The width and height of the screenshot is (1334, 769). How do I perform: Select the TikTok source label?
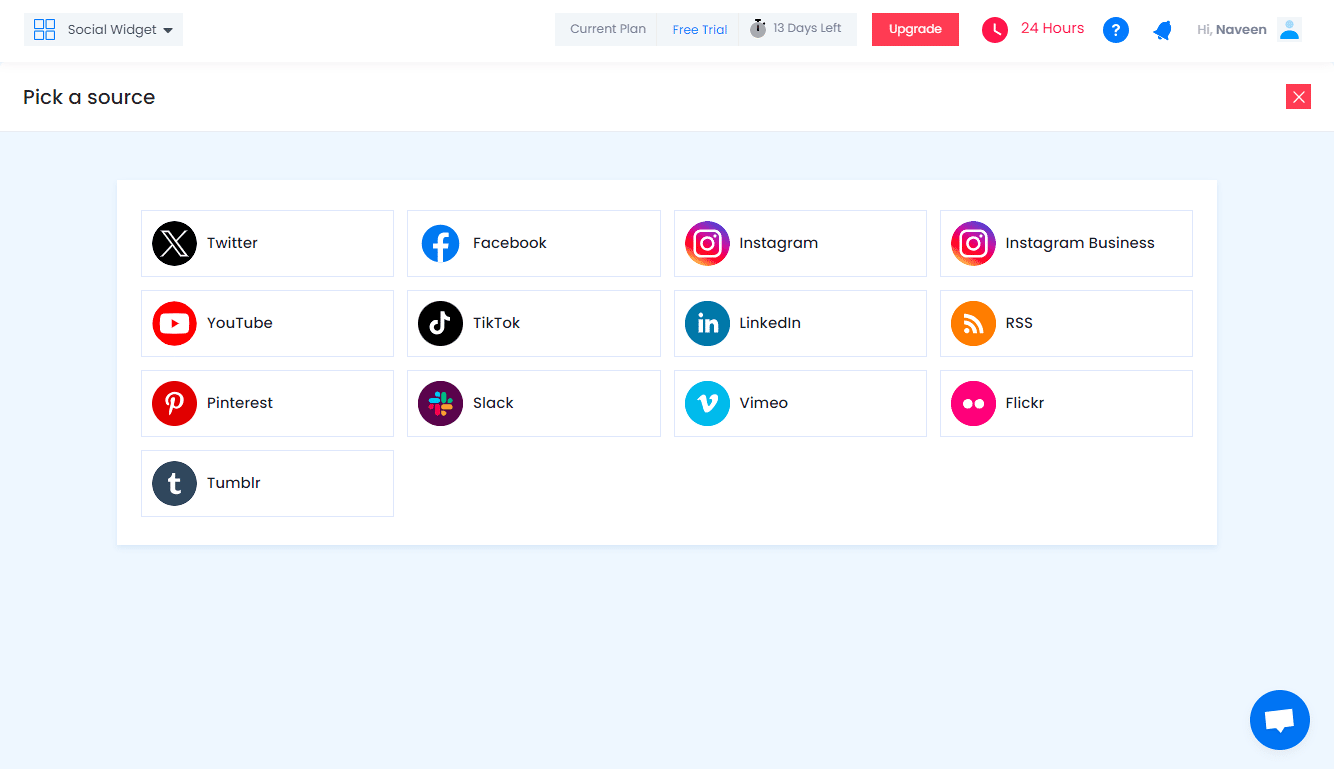tap(497, 323)
